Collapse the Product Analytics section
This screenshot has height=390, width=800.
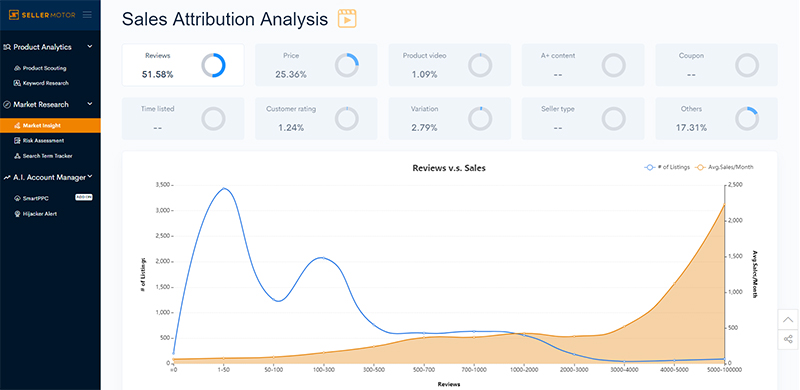pos(90,46)
